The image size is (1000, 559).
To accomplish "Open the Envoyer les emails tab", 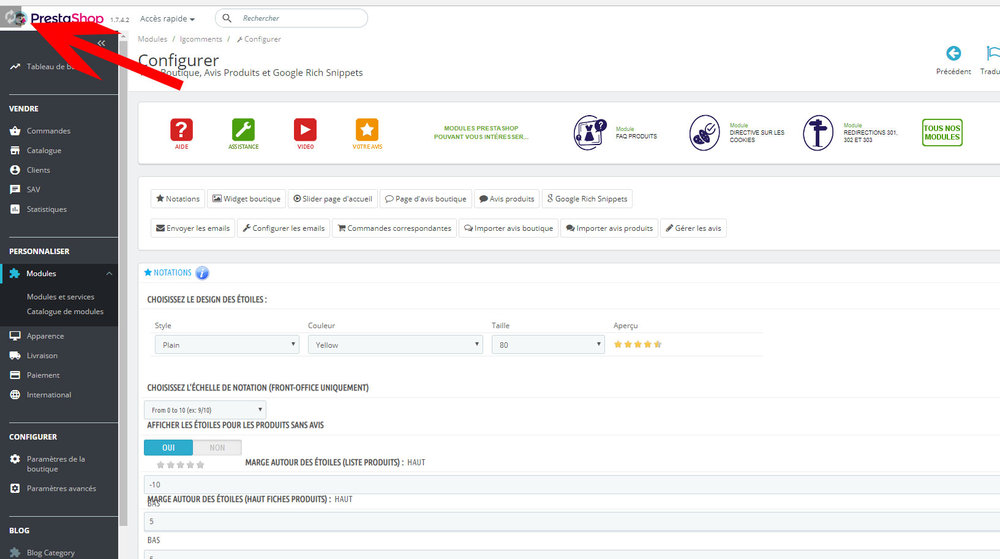I will pyautogui.click(x=193, y=228).
